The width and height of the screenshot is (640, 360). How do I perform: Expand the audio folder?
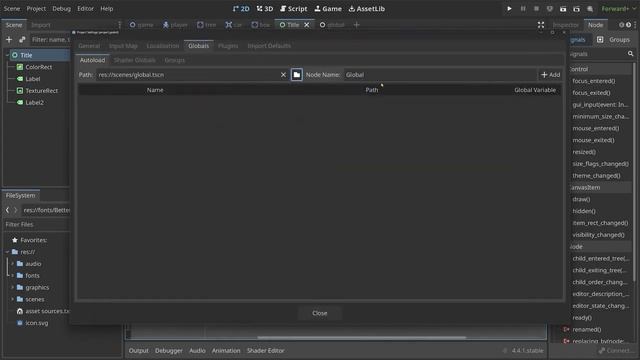click(13, 264)
